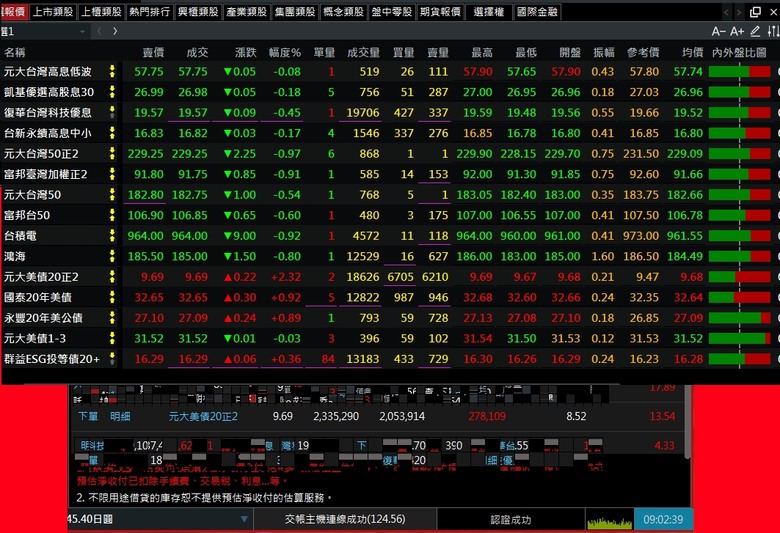Decrease font size with A- icon
The image size is (780, 533).
pos(718,32)
